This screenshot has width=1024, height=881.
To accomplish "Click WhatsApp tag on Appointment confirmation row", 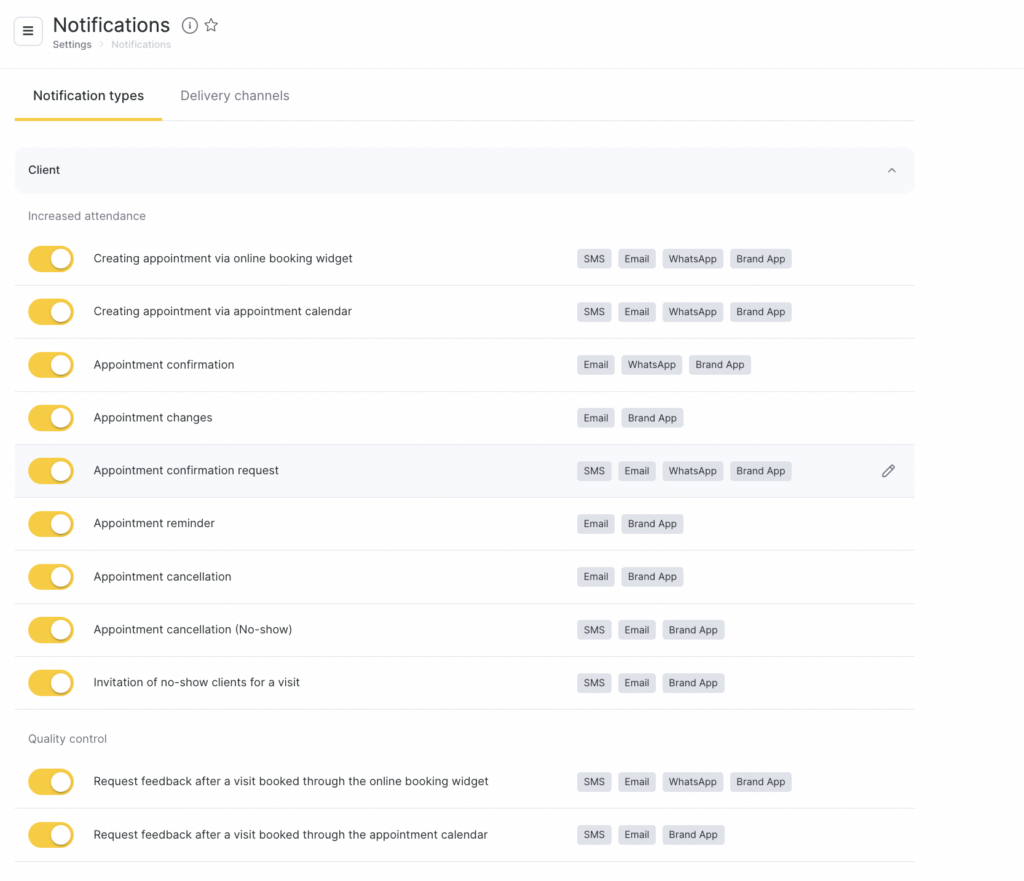I will [x=652, y=365].
